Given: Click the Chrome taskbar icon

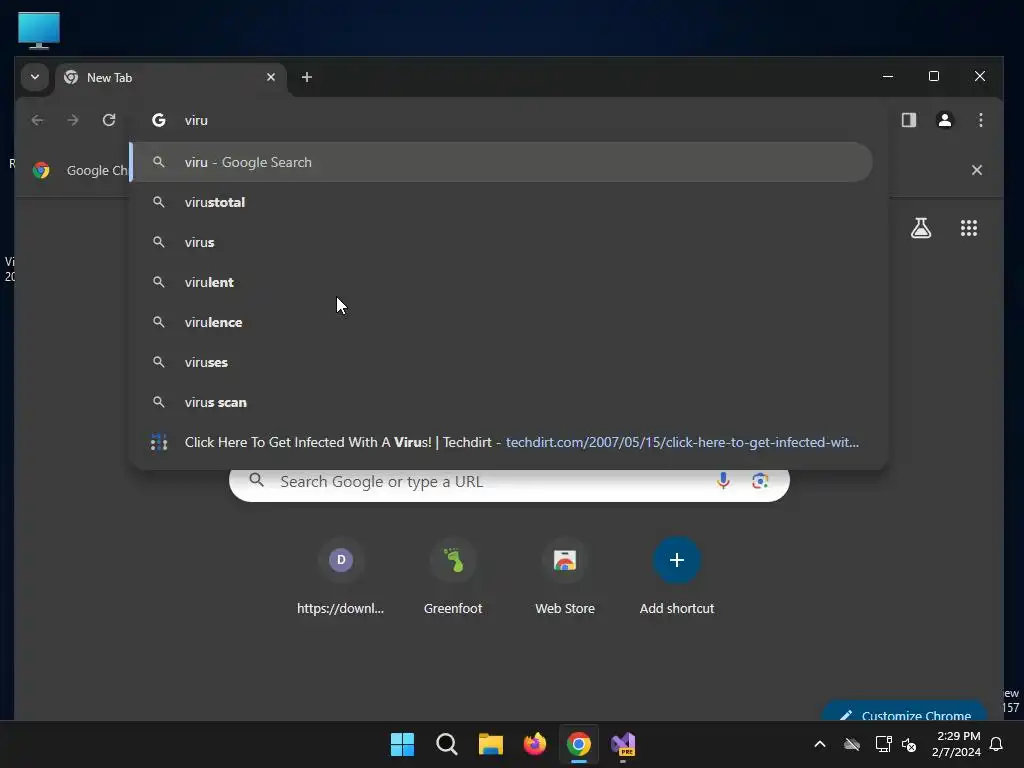Looking at the screenshot, I should [579, 744].
